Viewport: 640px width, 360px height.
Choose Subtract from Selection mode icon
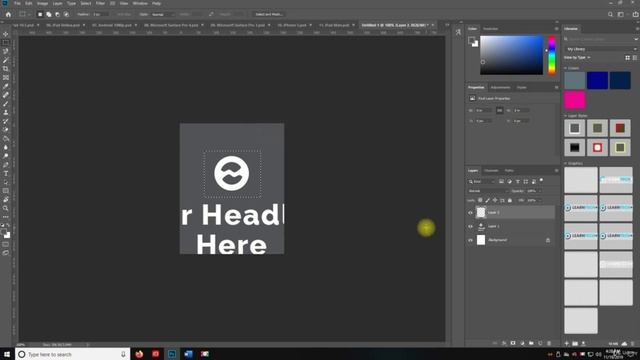[57, 14]
